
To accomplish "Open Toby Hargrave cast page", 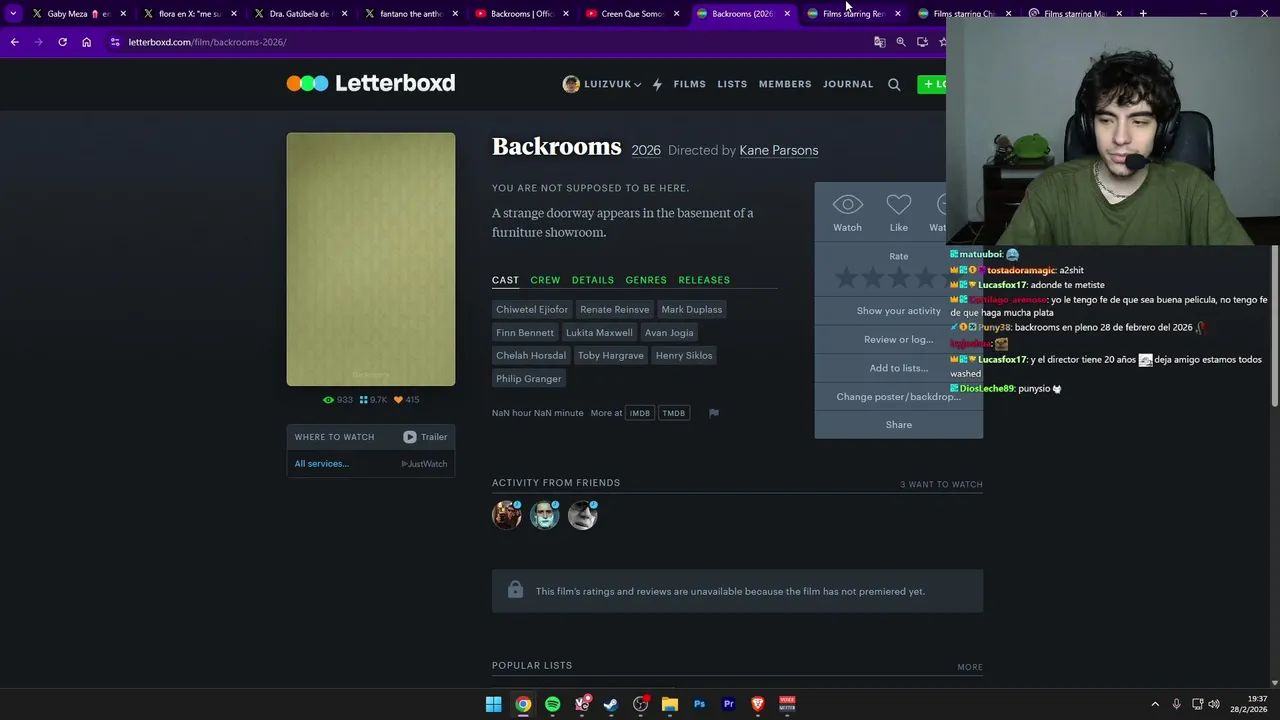I will pos(610,355).
